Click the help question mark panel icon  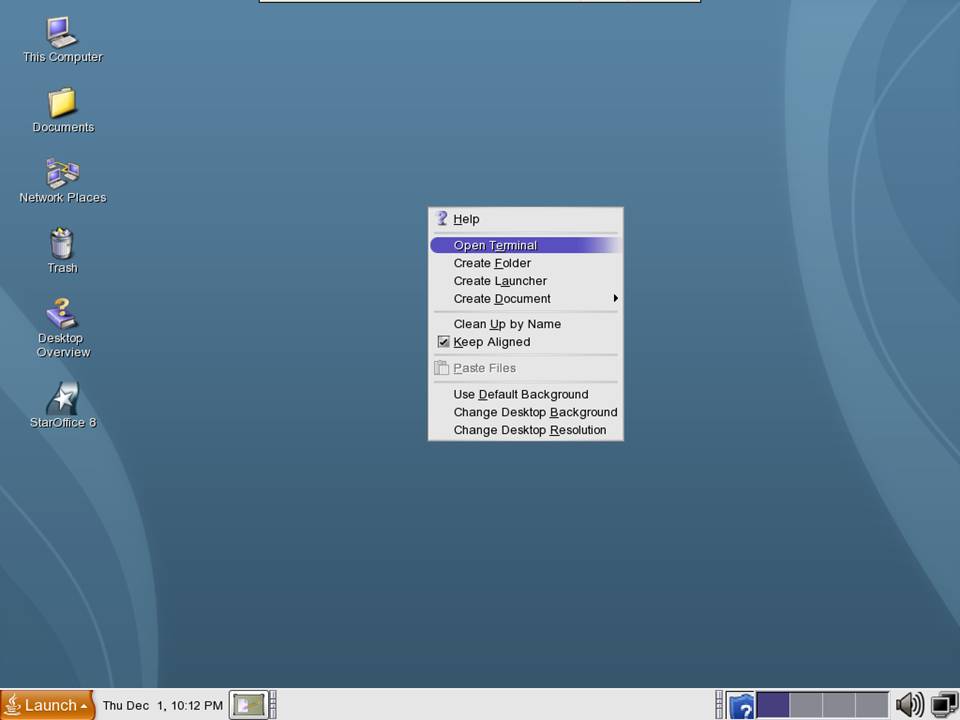click(740, 706)
